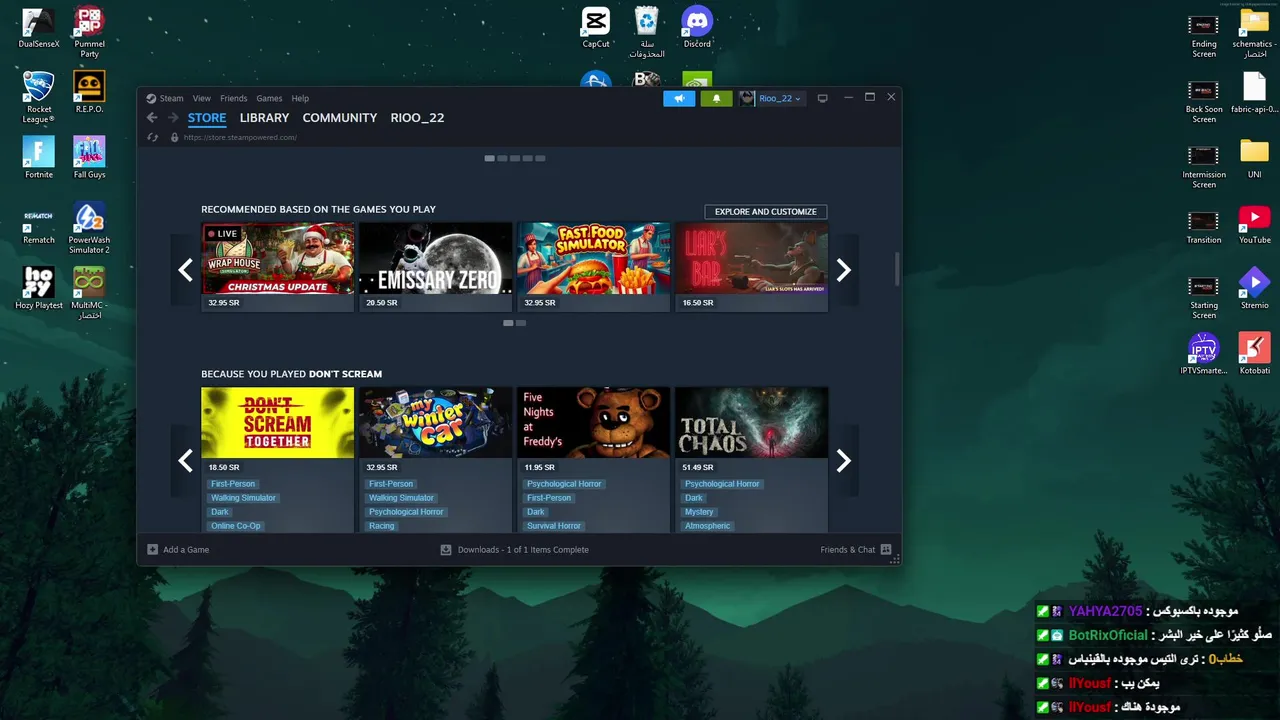Open Friends & Chat icon

(x=885, y=549)
